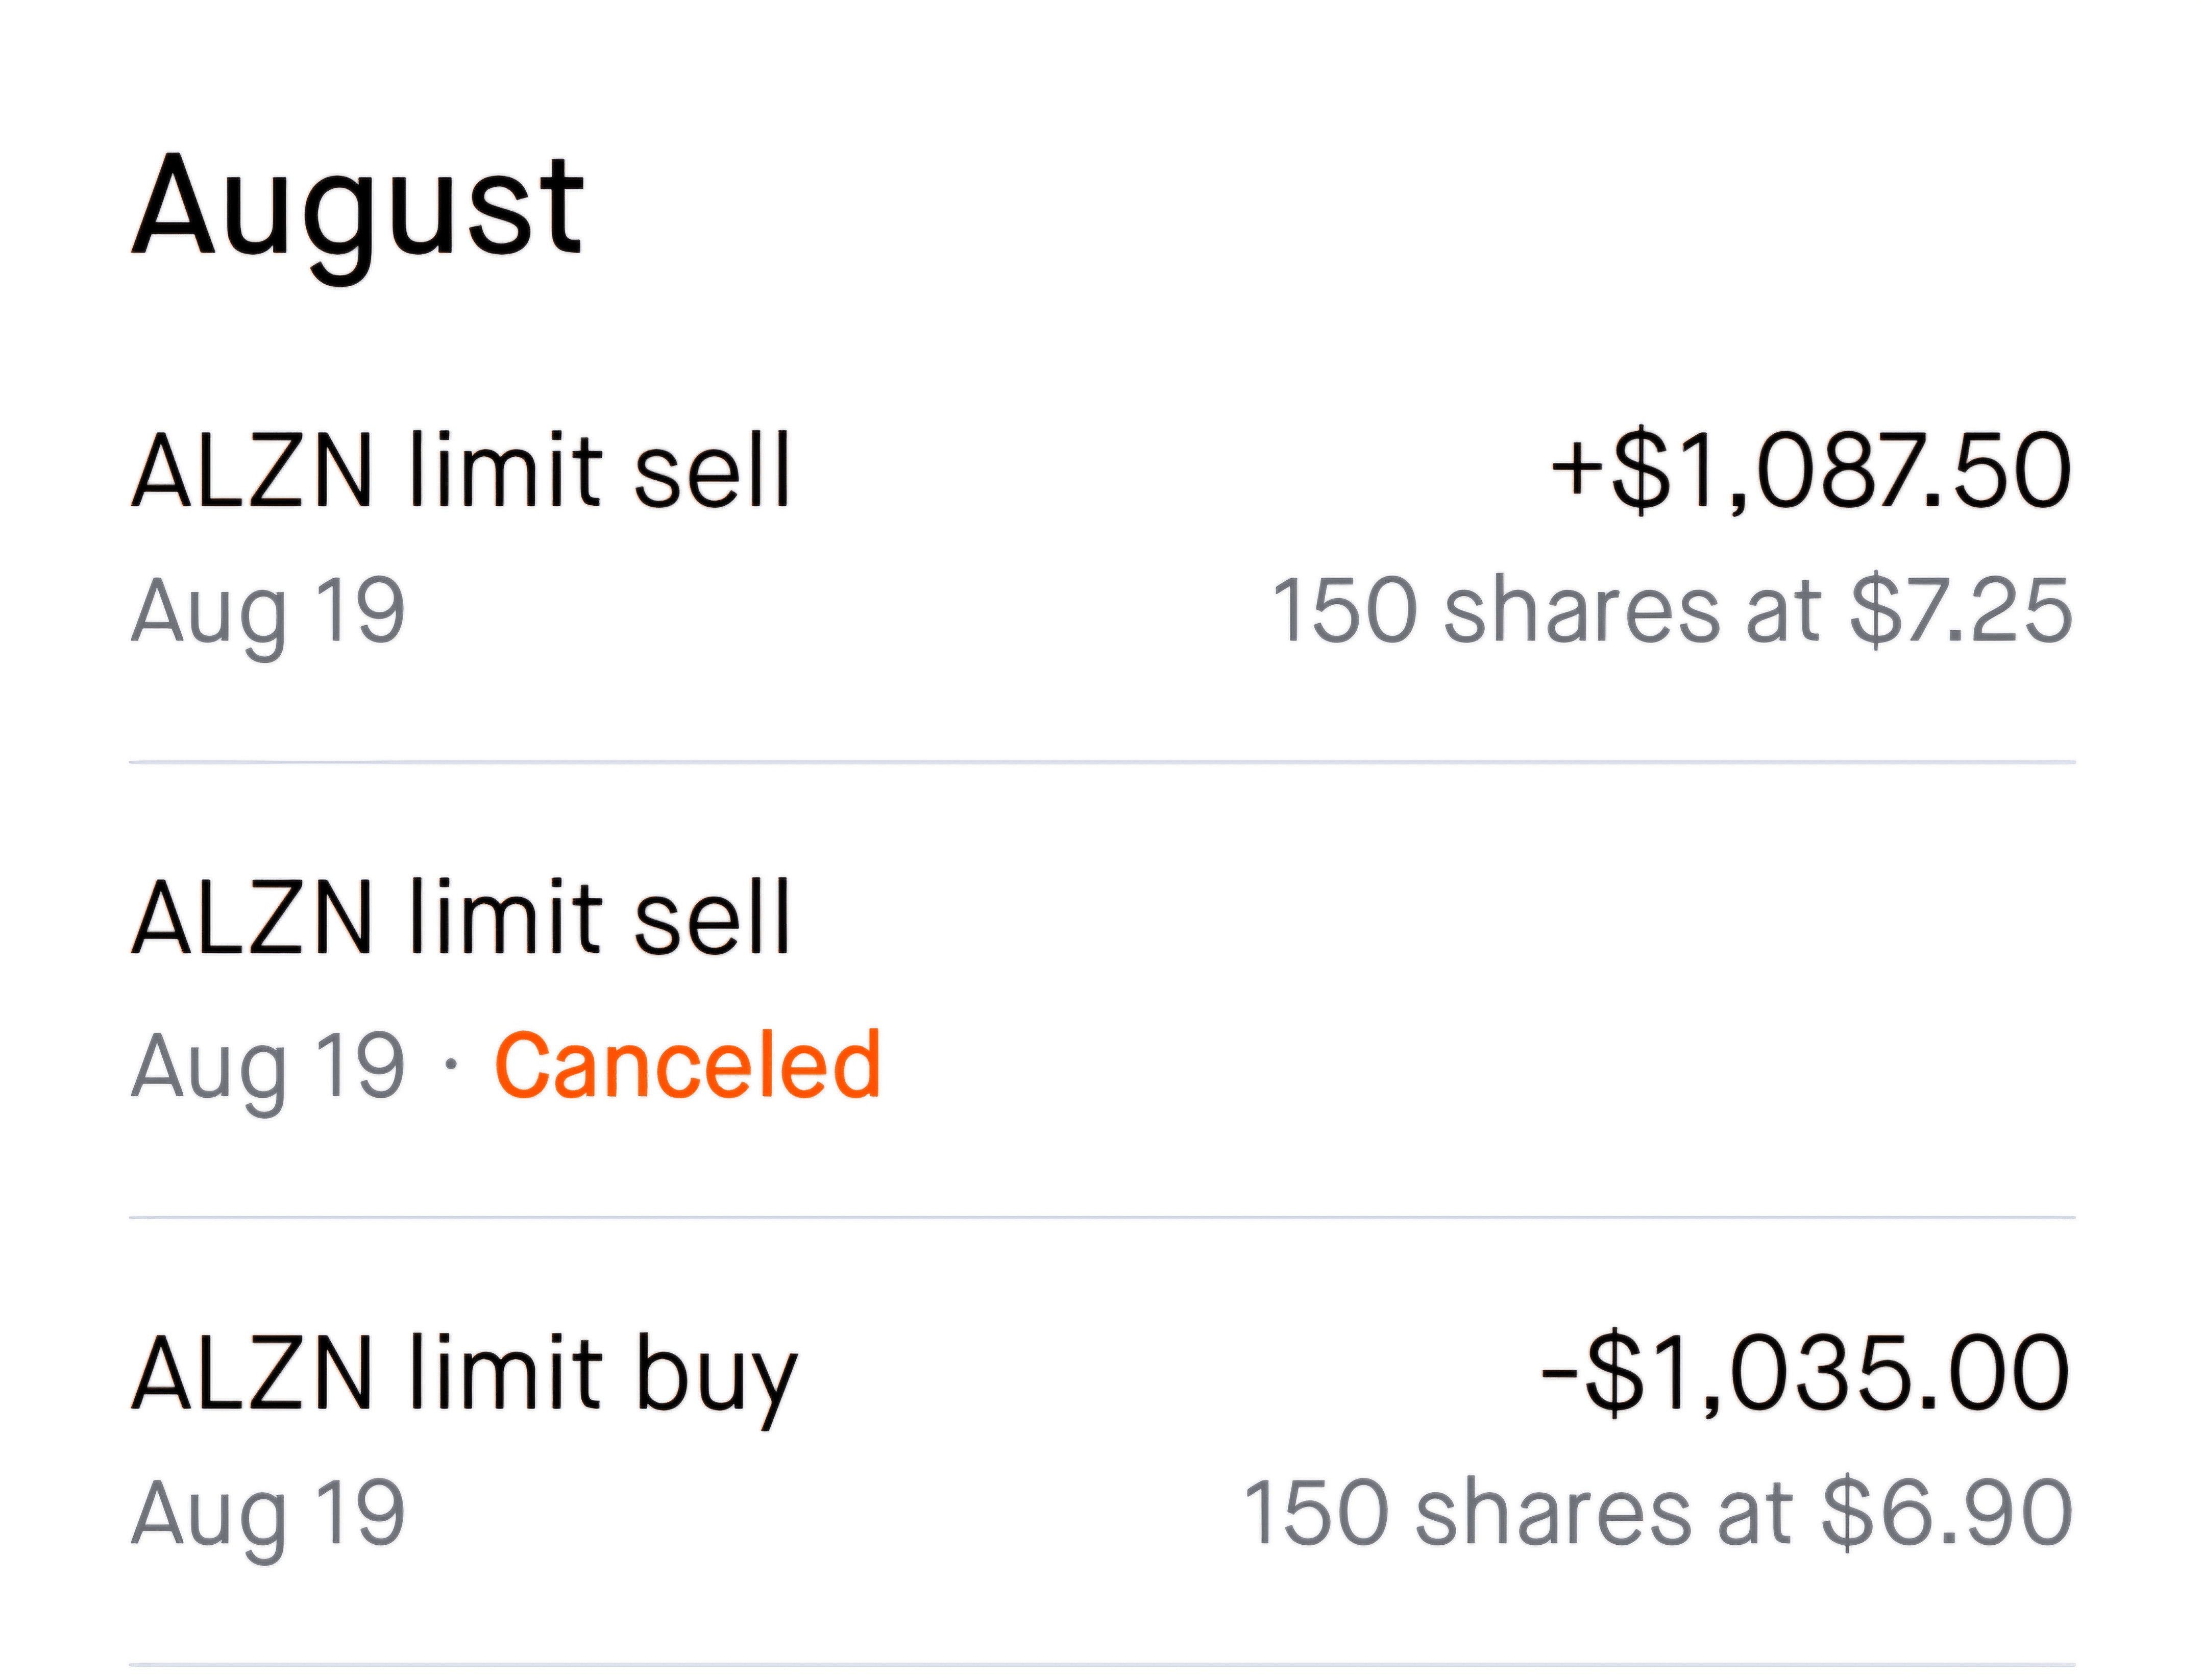
Task: Click the 150 shares at $7.25 detail
Action: 1671,611
